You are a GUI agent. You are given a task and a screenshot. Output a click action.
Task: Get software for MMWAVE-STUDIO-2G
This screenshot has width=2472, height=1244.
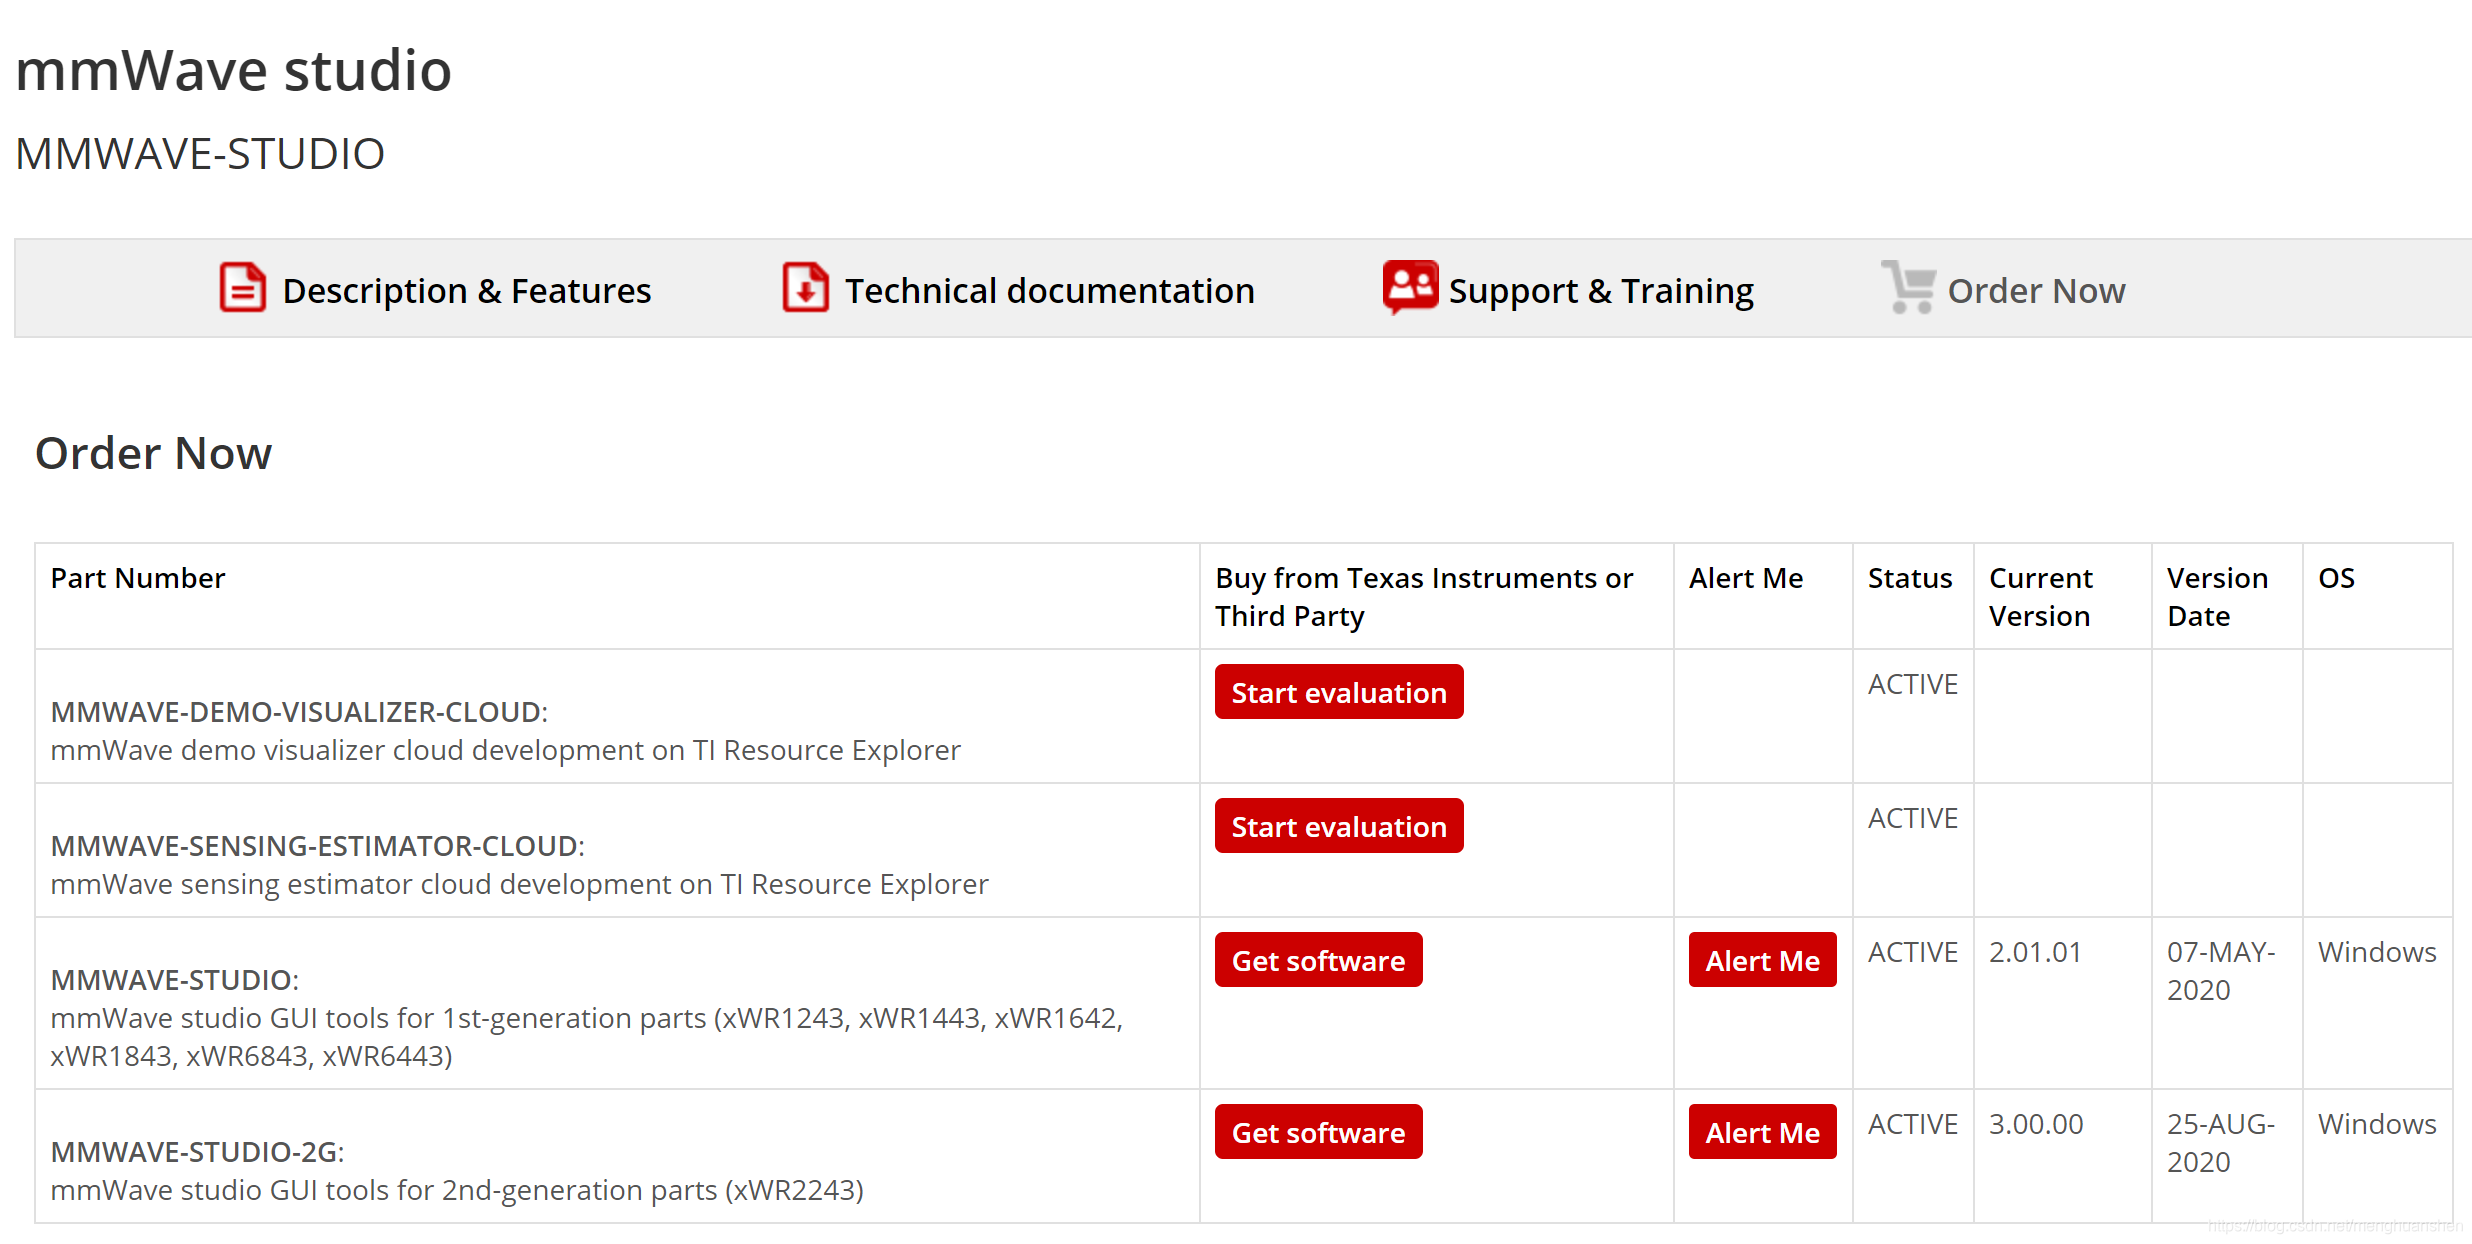coord(1317,1132)
